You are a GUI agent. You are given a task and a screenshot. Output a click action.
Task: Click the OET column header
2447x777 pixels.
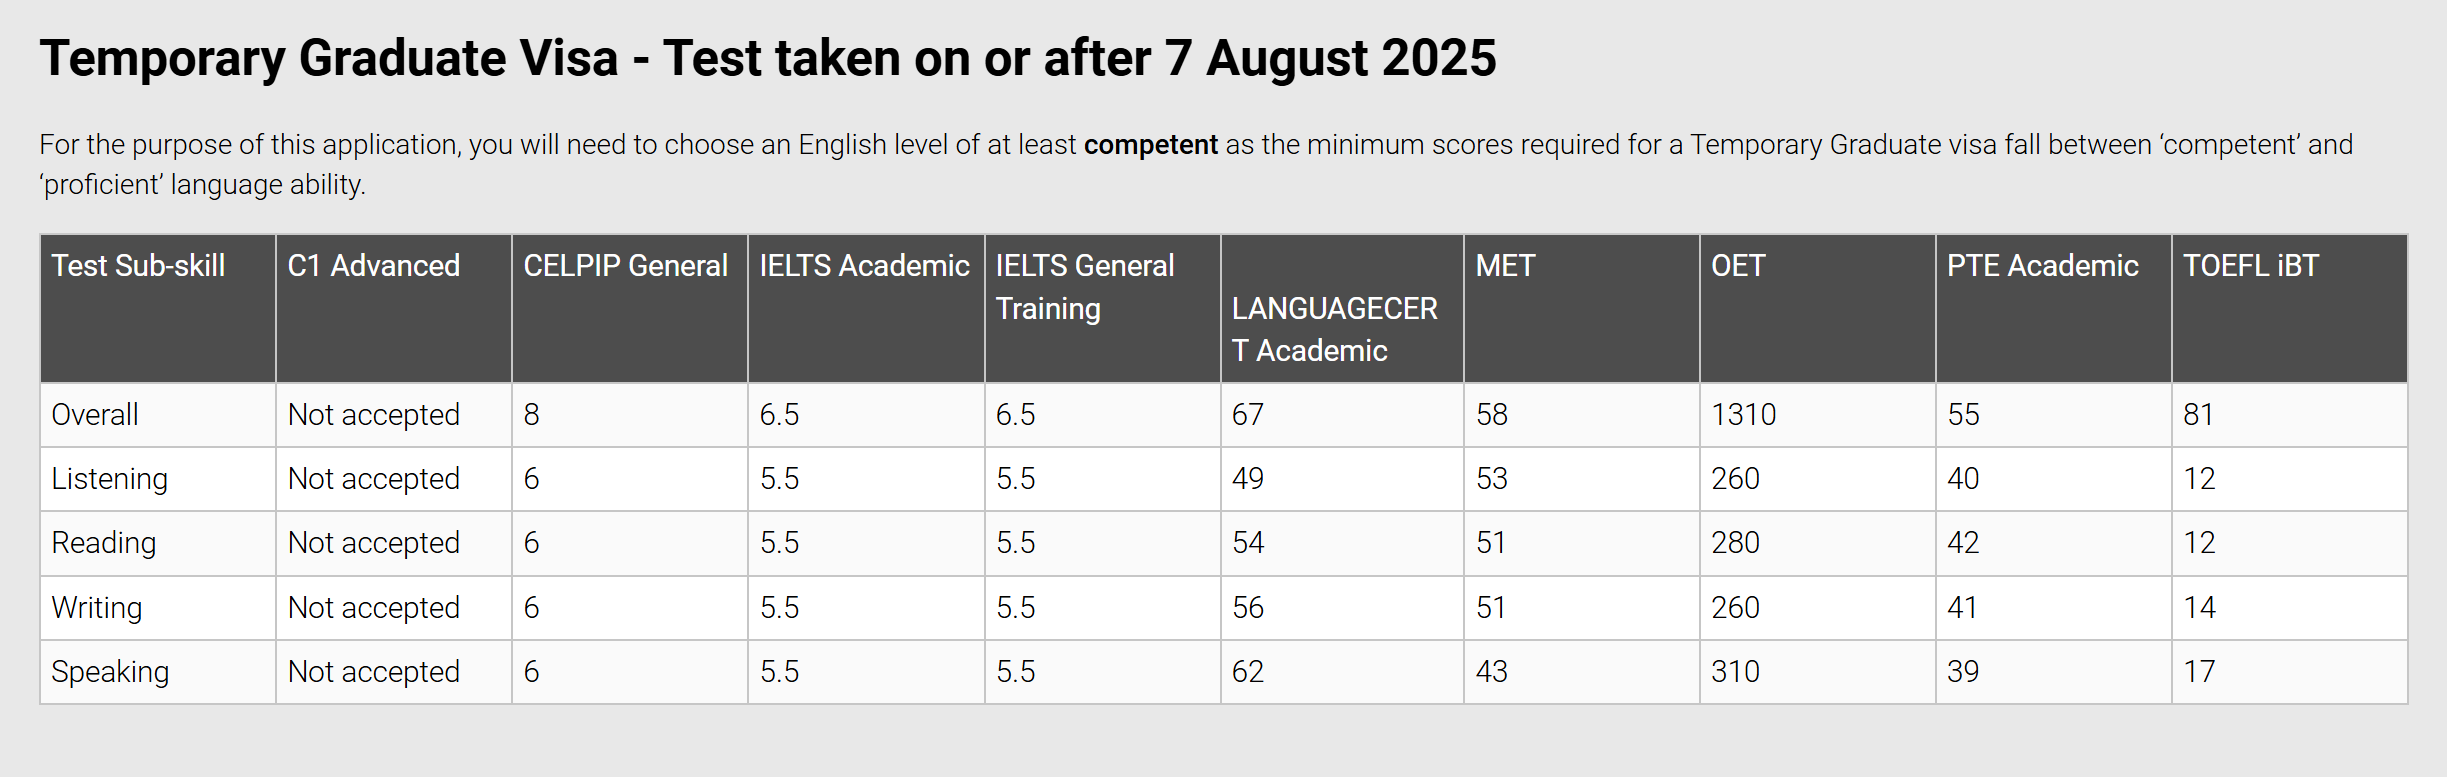[1738, 266]
